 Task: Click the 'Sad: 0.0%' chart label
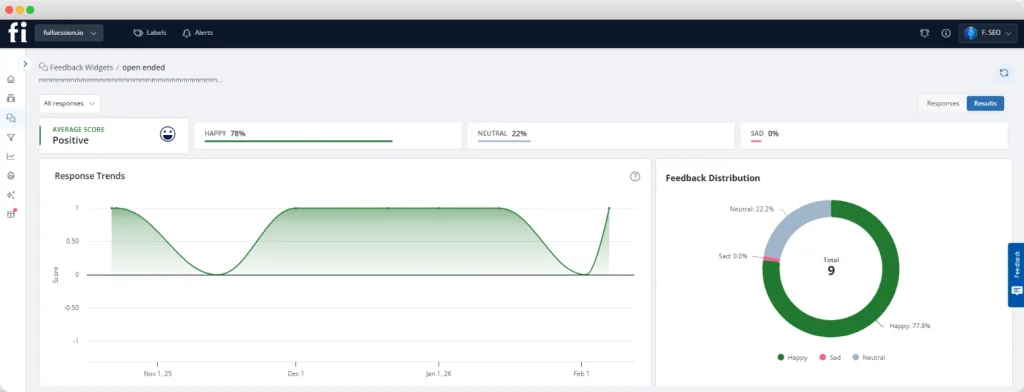[x=733, y=256]
